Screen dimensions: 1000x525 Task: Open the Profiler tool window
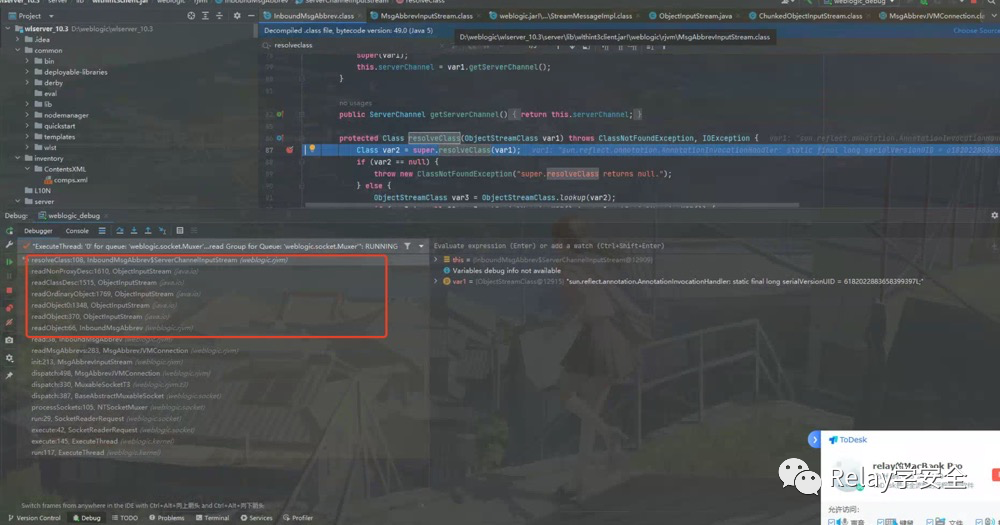click(x=298, y=518)
